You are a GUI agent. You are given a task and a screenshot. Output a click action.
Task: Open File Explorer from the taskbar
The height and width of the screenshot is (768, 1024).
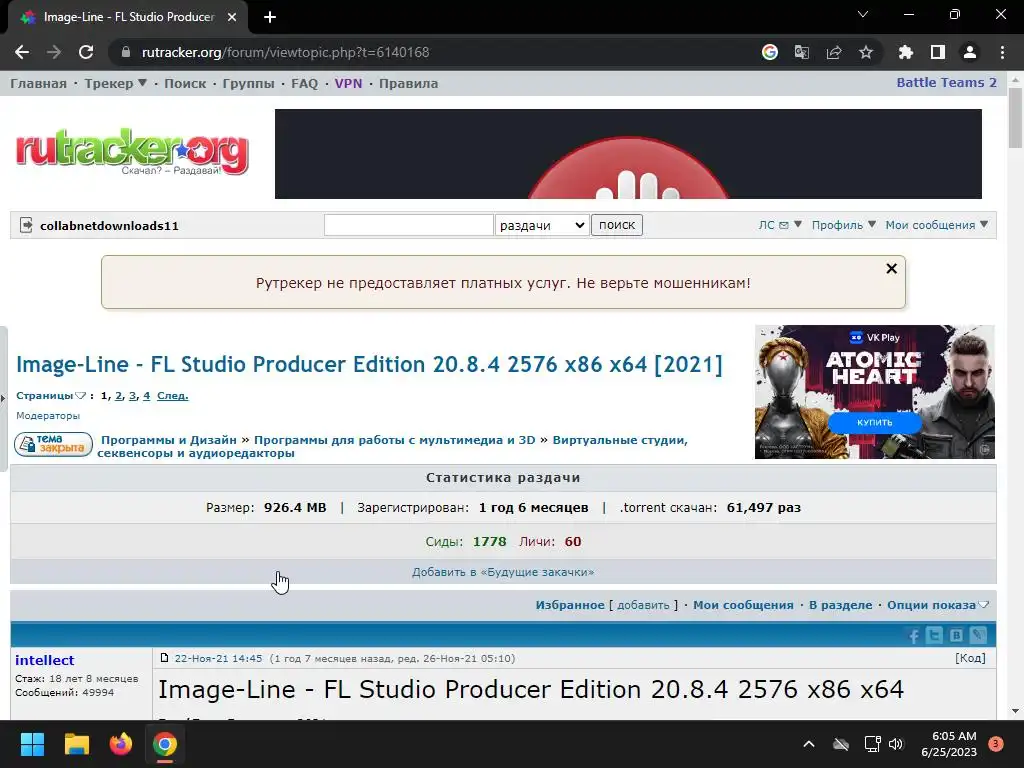(x=76, y=744)
